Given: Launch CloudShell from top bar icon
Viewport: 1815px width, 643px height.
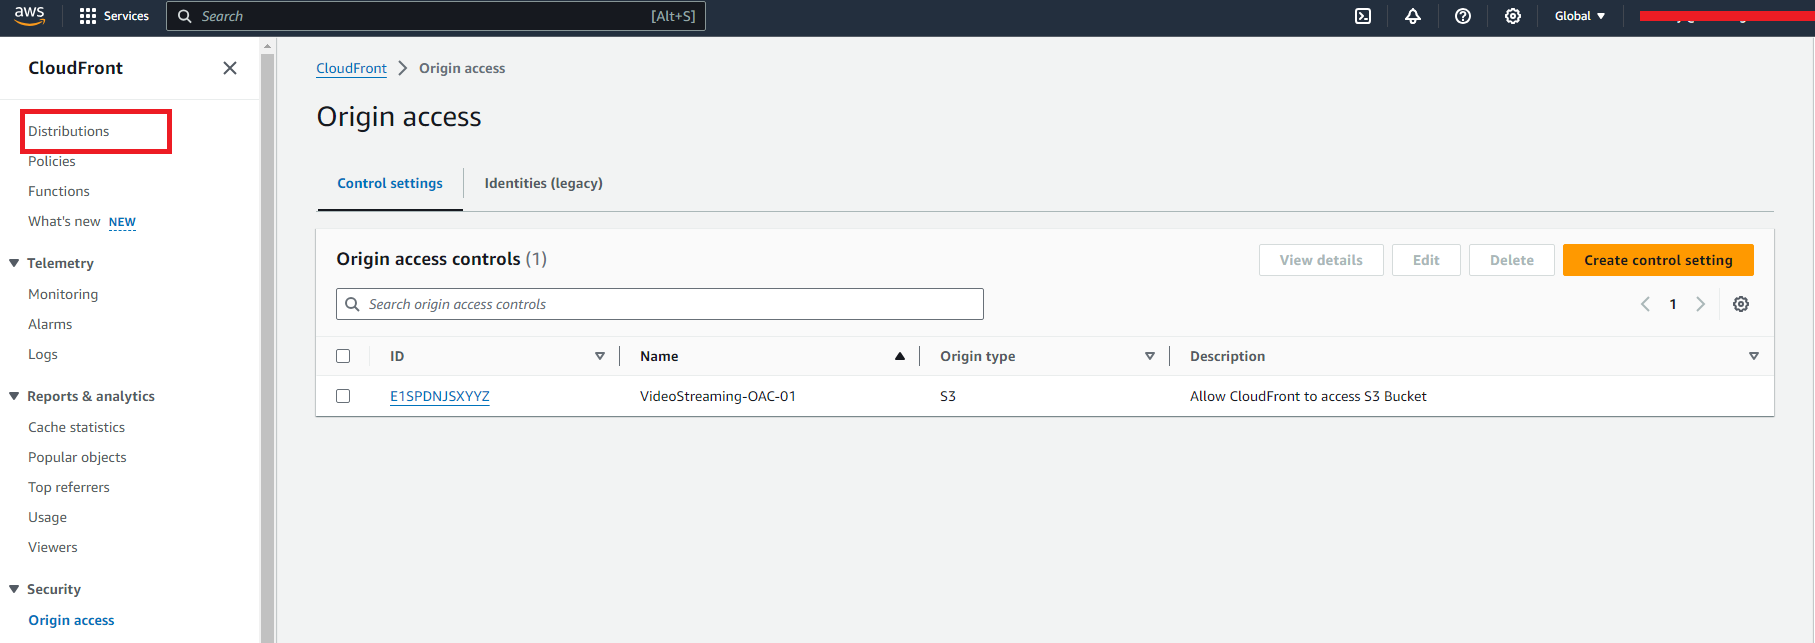Looking at the screenshot, I should [x=1363, y=16].
